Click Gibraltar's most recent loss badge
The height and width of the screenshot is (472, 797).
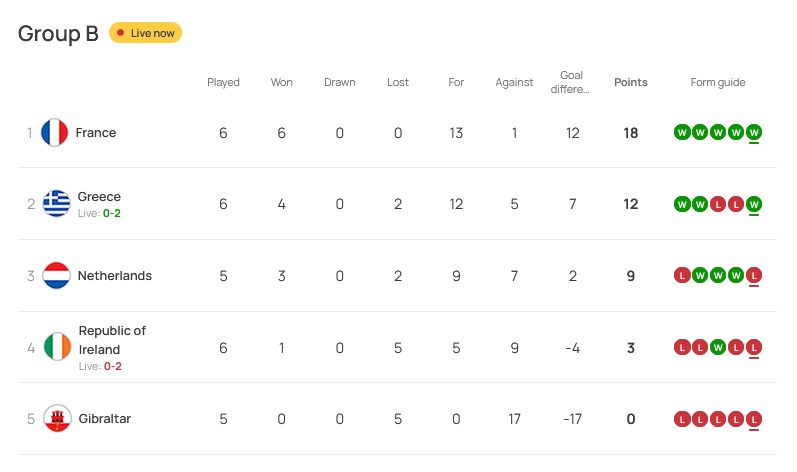(754, 419)
